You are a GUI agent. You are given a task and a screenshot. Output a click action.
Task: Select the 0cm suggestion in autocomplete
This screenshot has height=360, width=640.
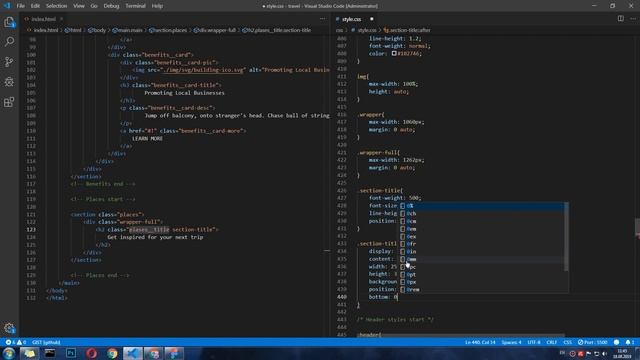482,221
